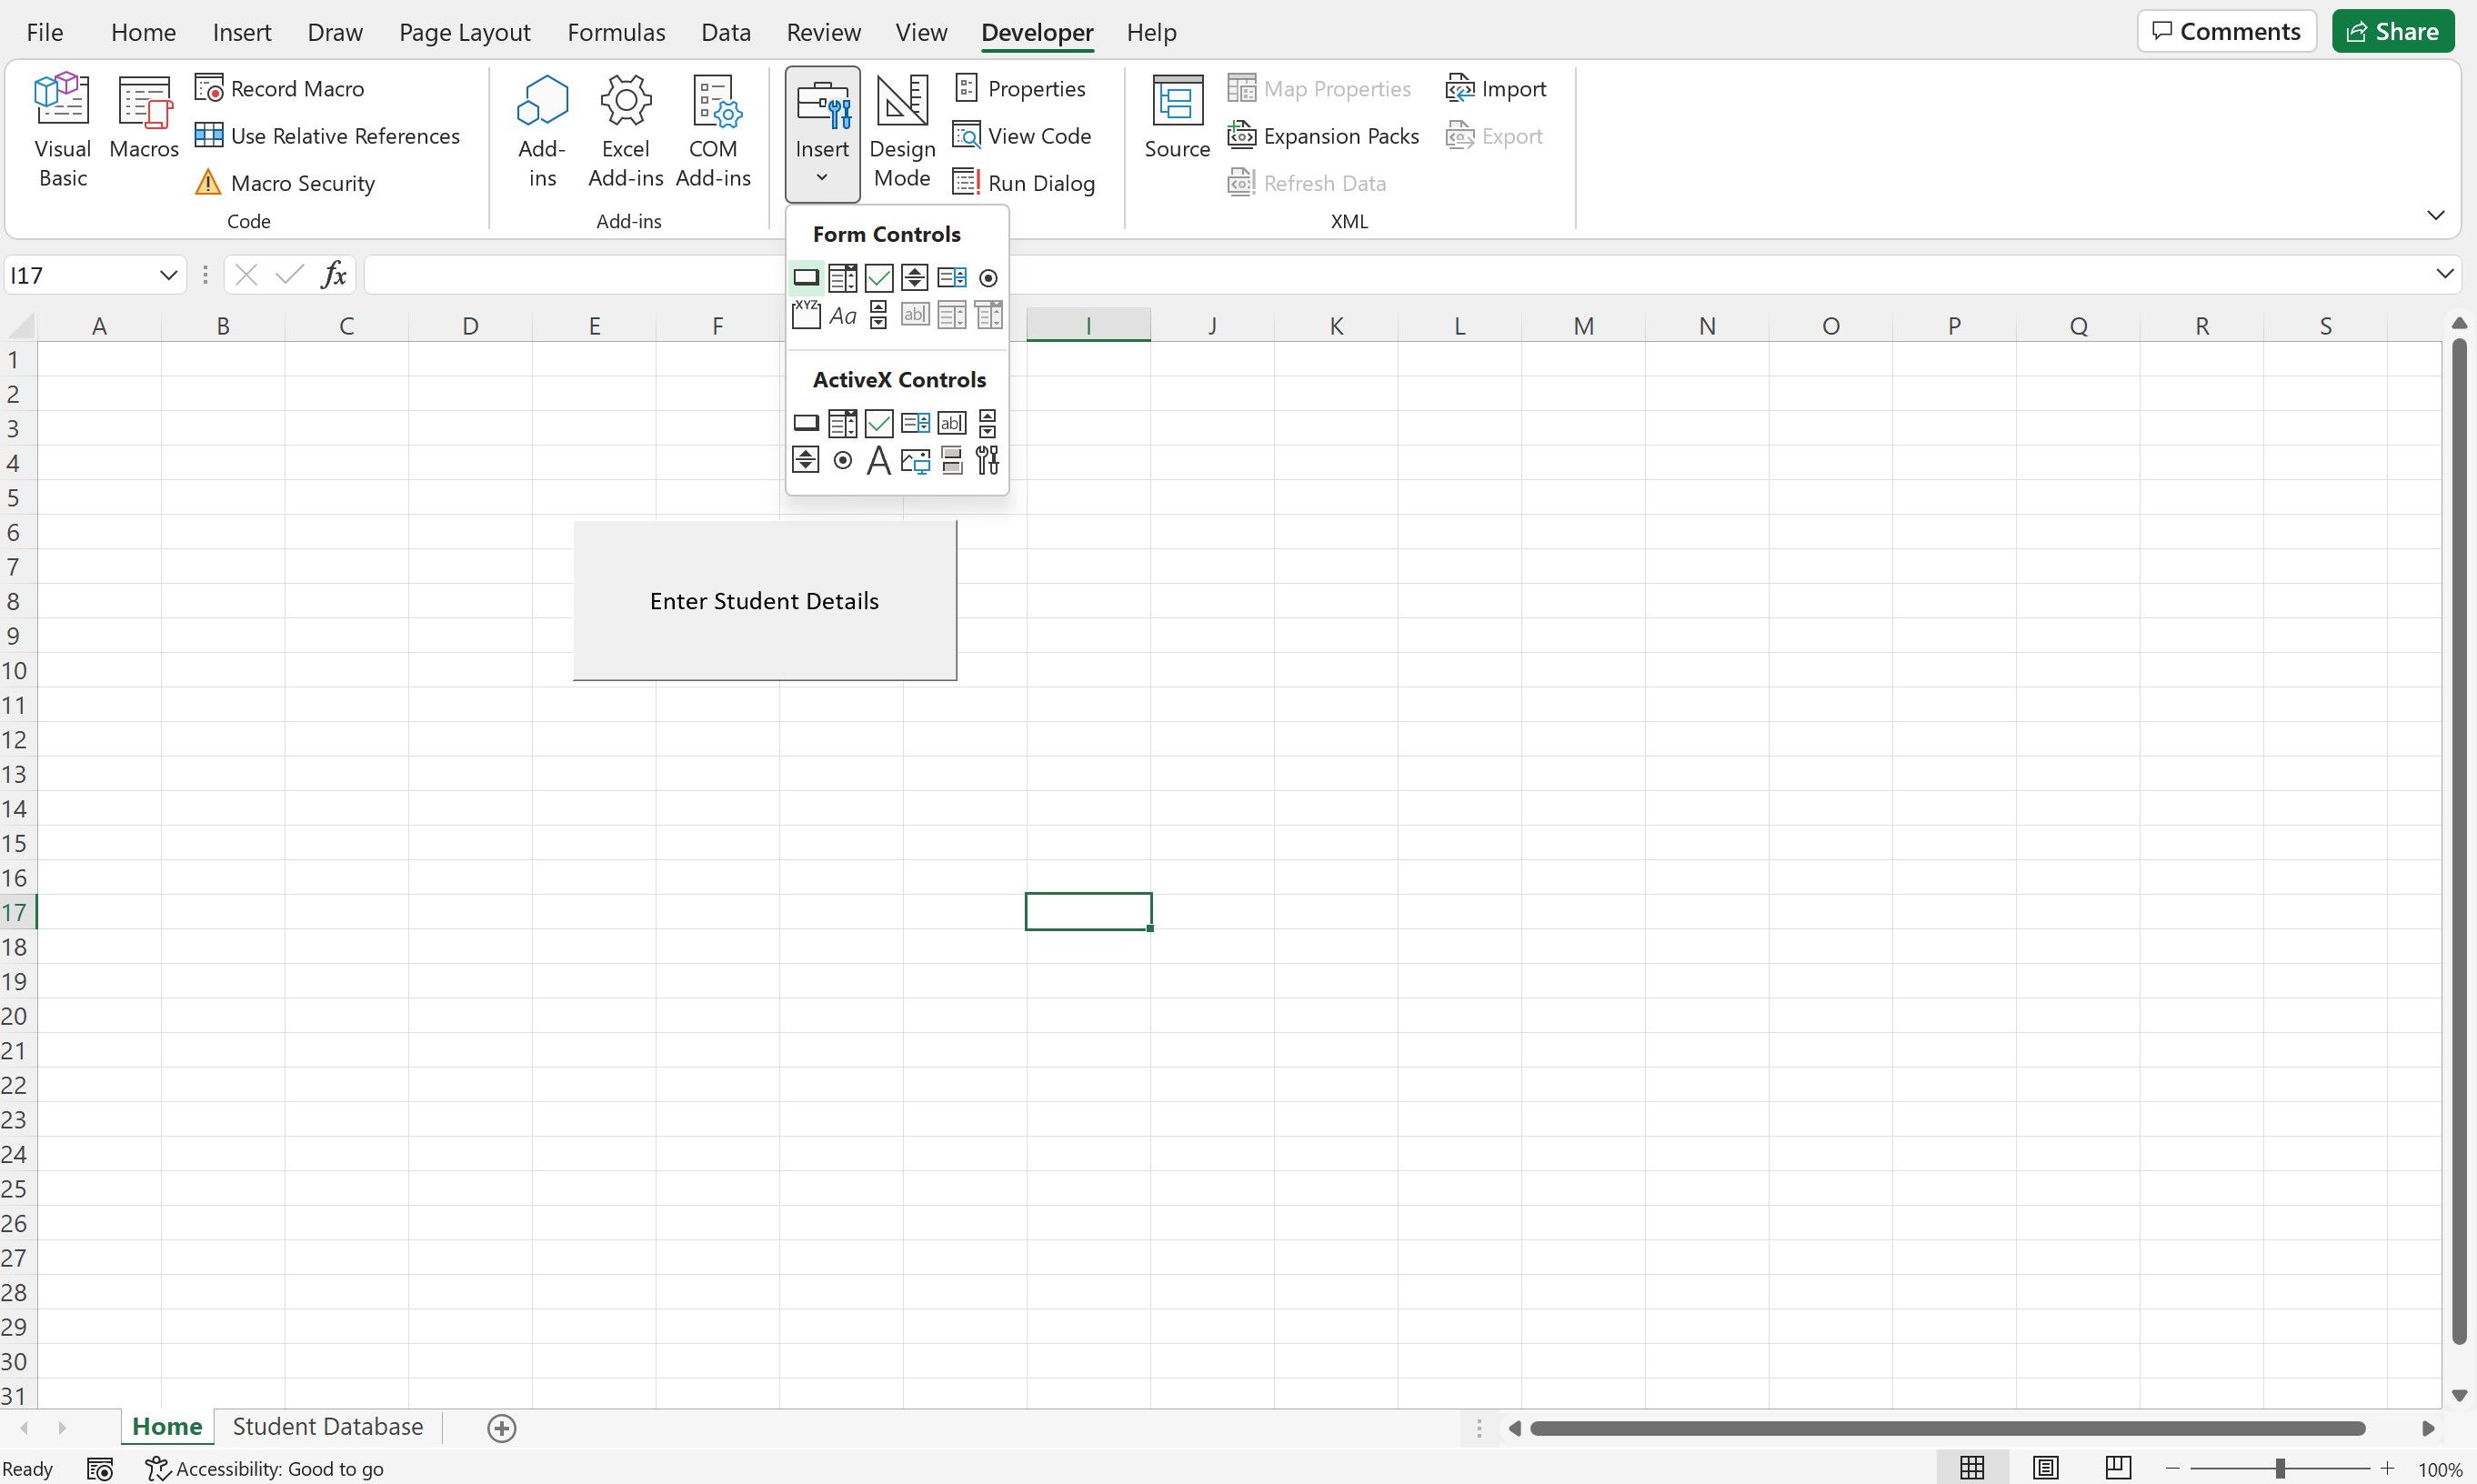
Task: Select checkbox control in Form Controls
Action: 878,277
